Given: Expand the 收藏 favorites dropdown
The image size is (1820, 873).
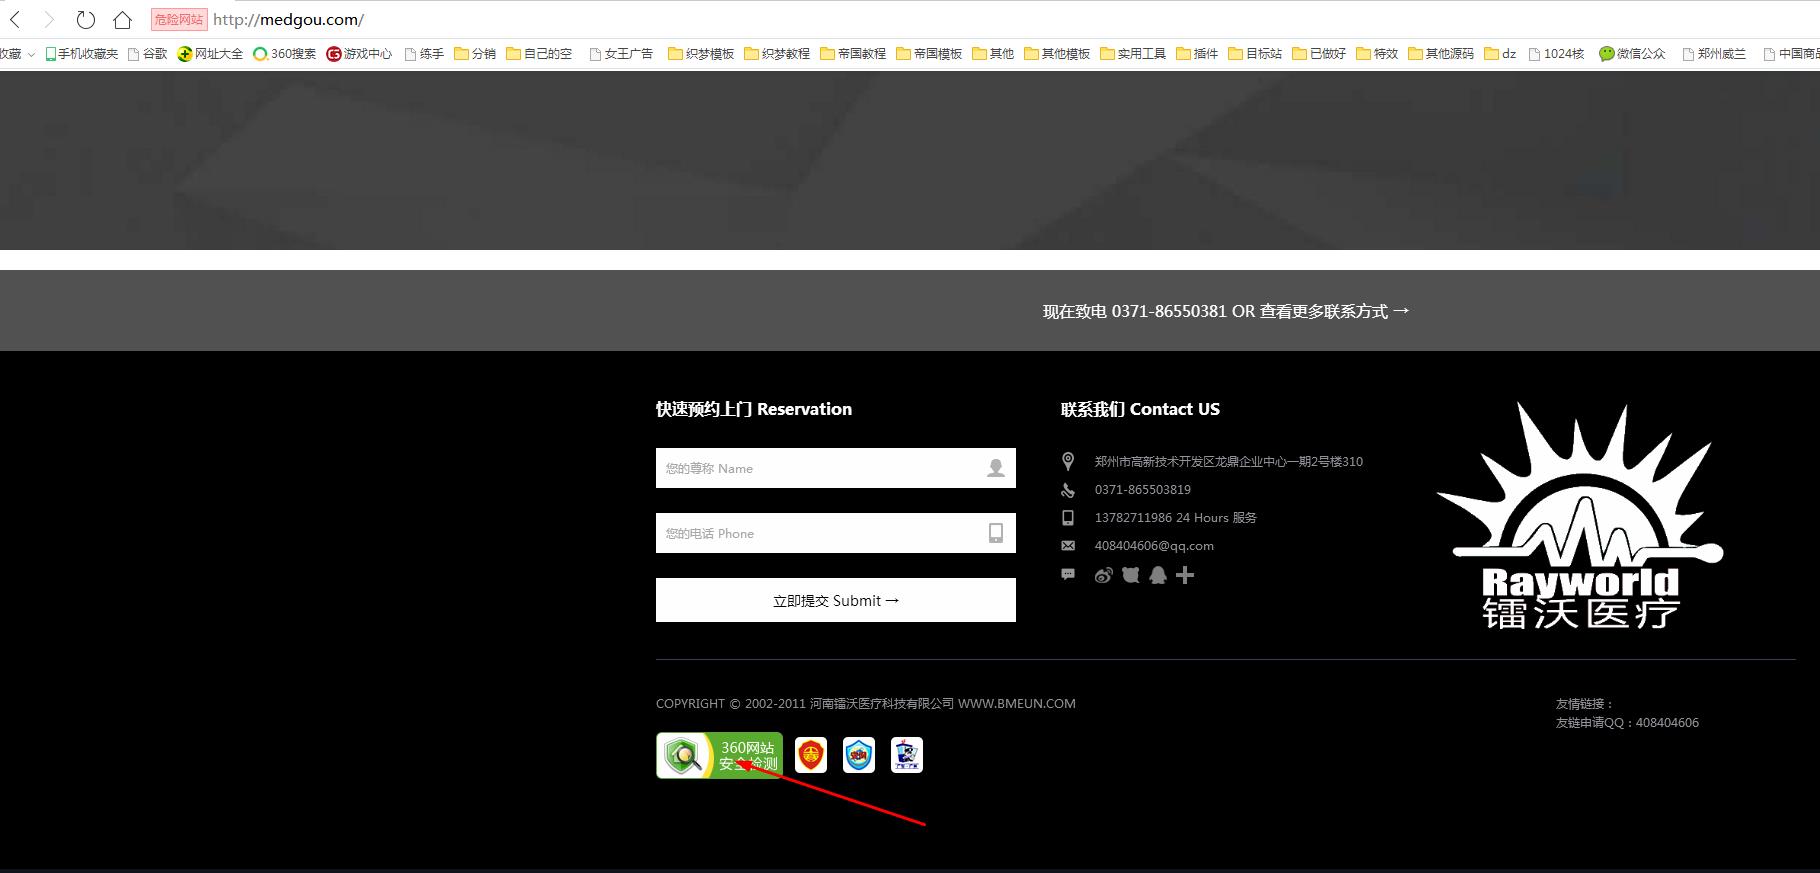Looking at the screenshot, I should click(x=19, y=54).
